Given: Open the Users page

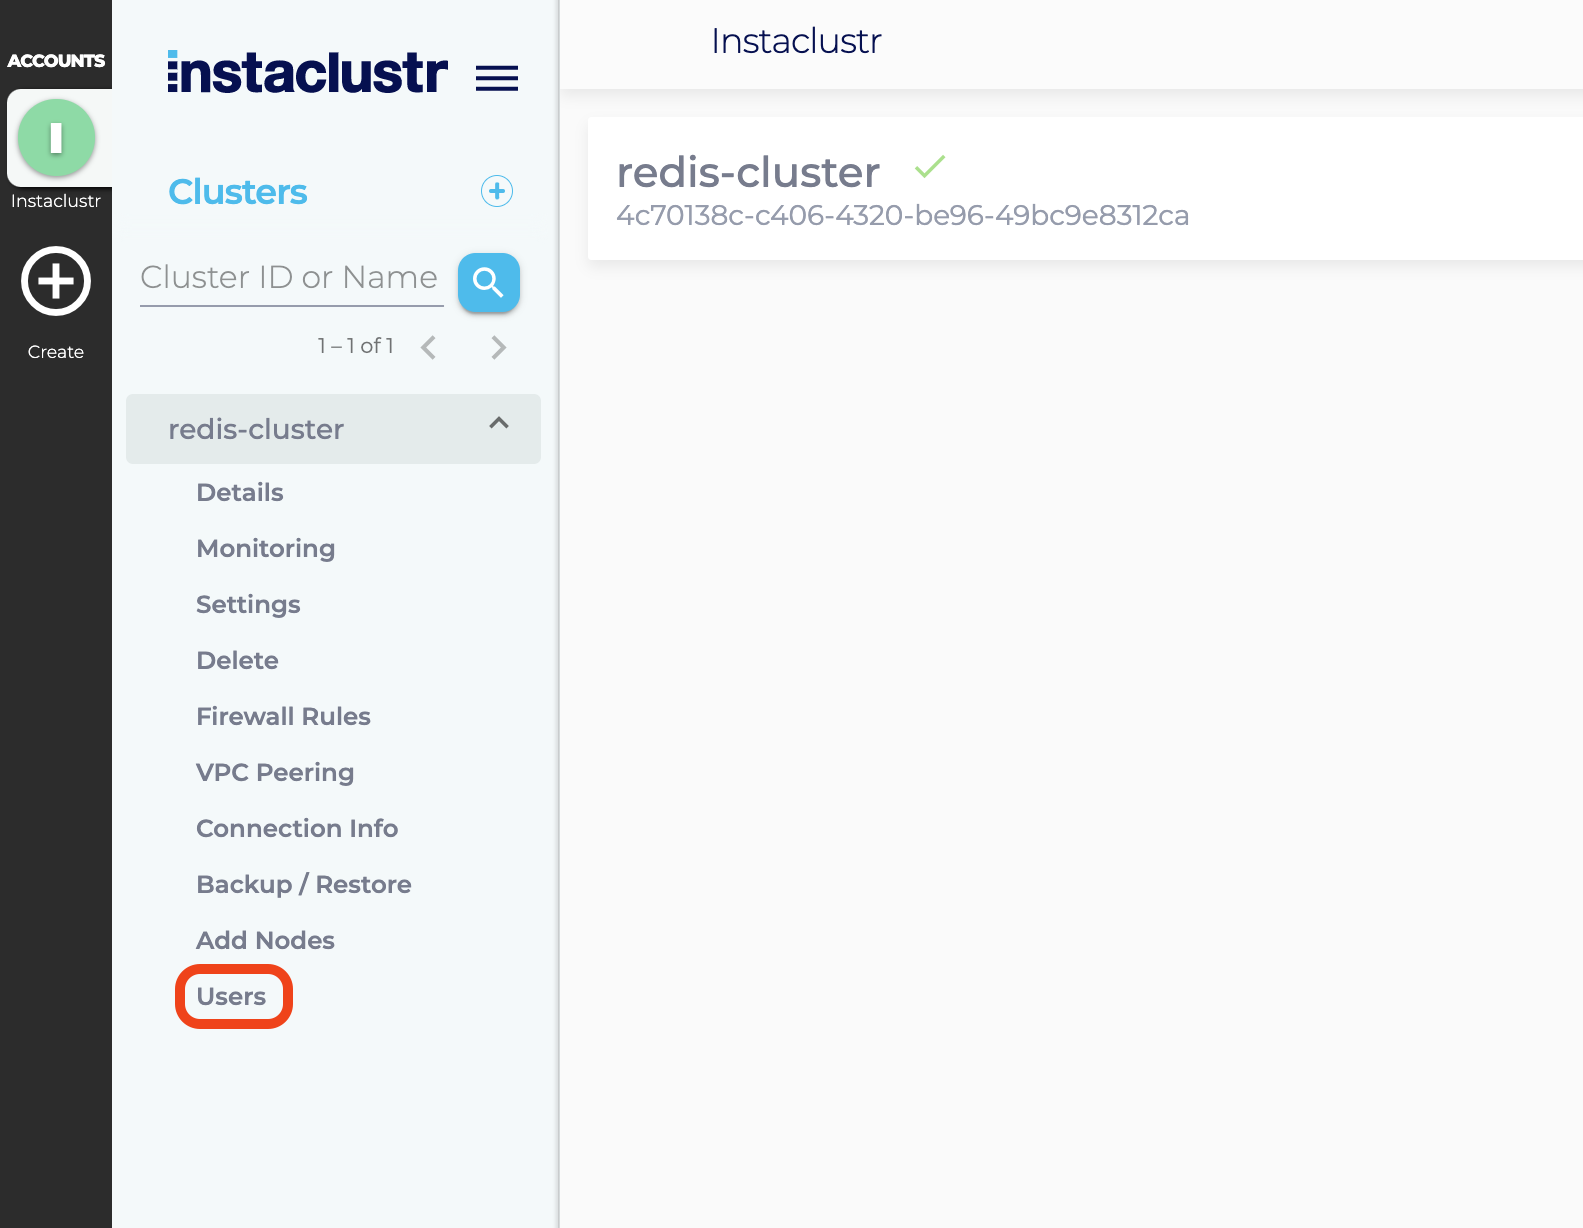Looking at the screenshot, I should coord(231,996).
